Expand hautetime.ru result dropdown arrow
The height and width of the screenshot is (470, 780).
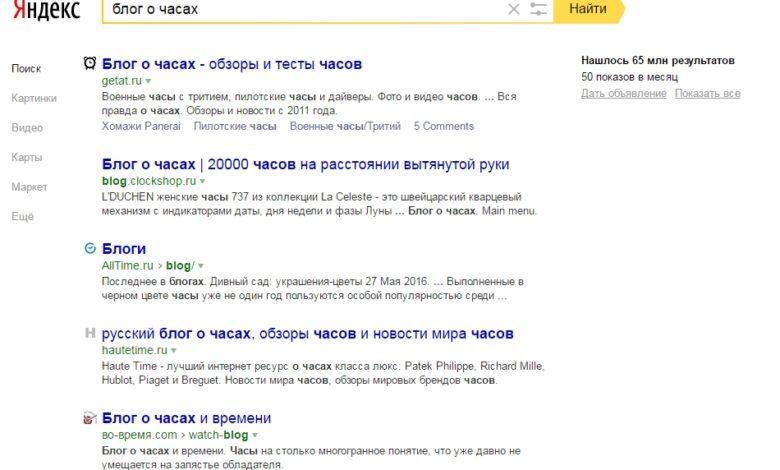coord(174,351)
